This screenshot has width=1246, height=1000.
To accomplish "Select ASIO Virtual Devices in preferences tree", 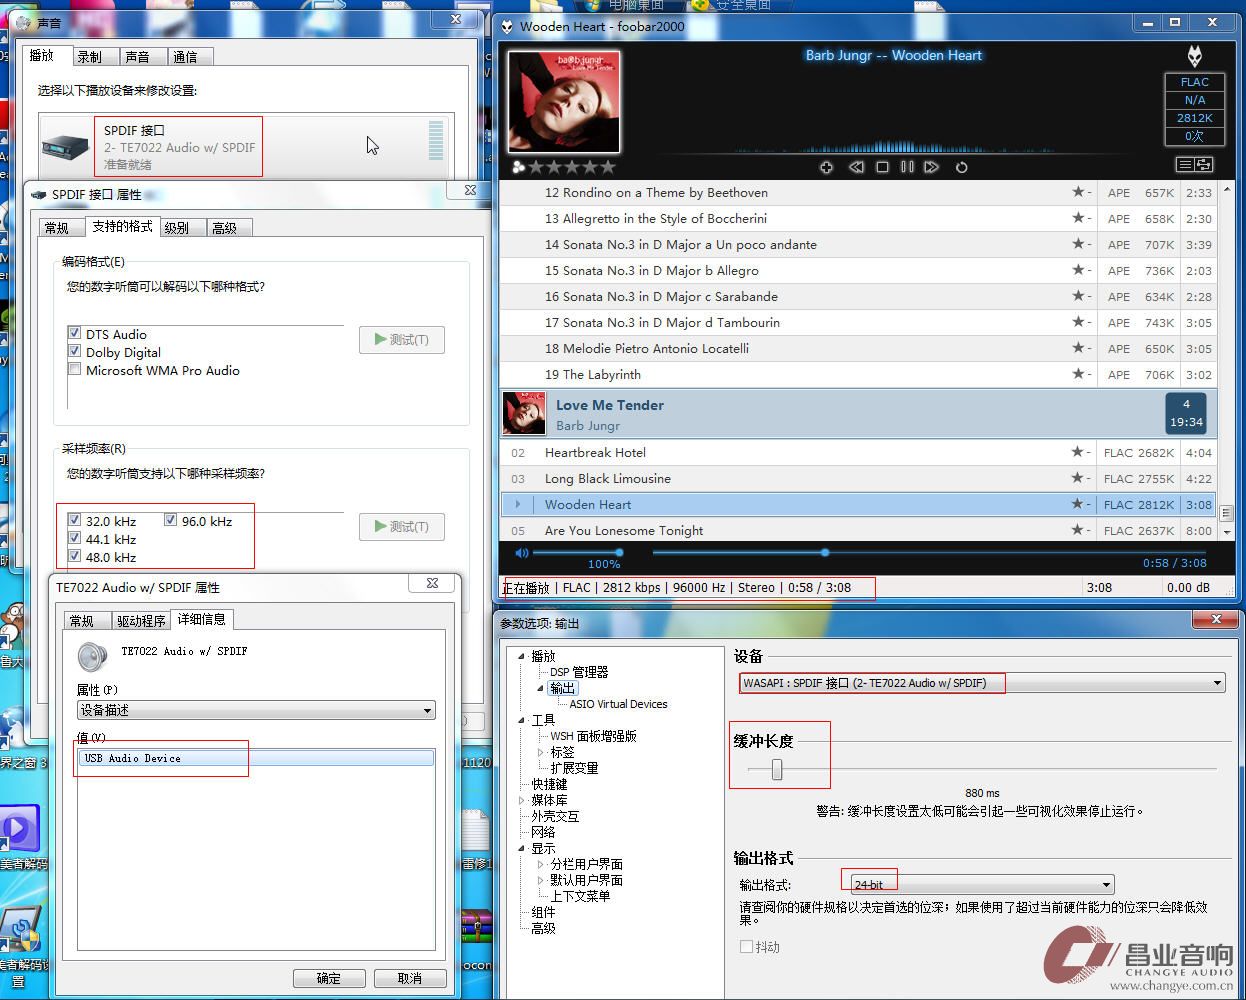I will 618,704.
